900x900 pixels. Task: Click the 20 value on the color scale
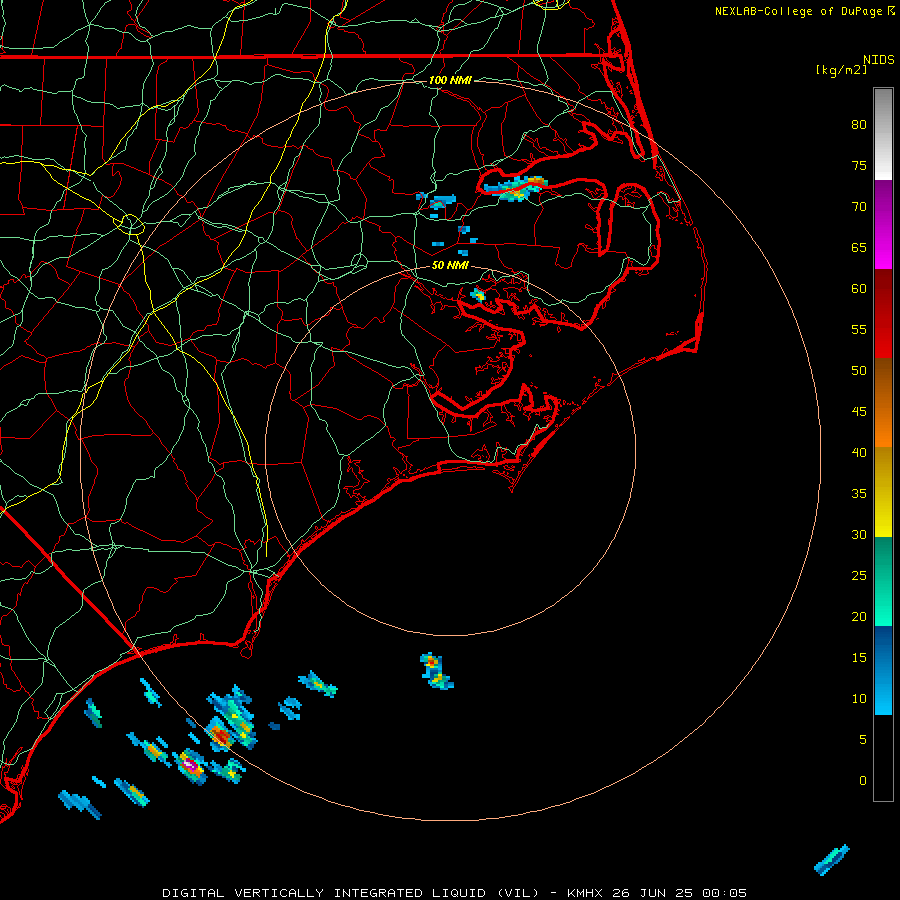[859, 616]
